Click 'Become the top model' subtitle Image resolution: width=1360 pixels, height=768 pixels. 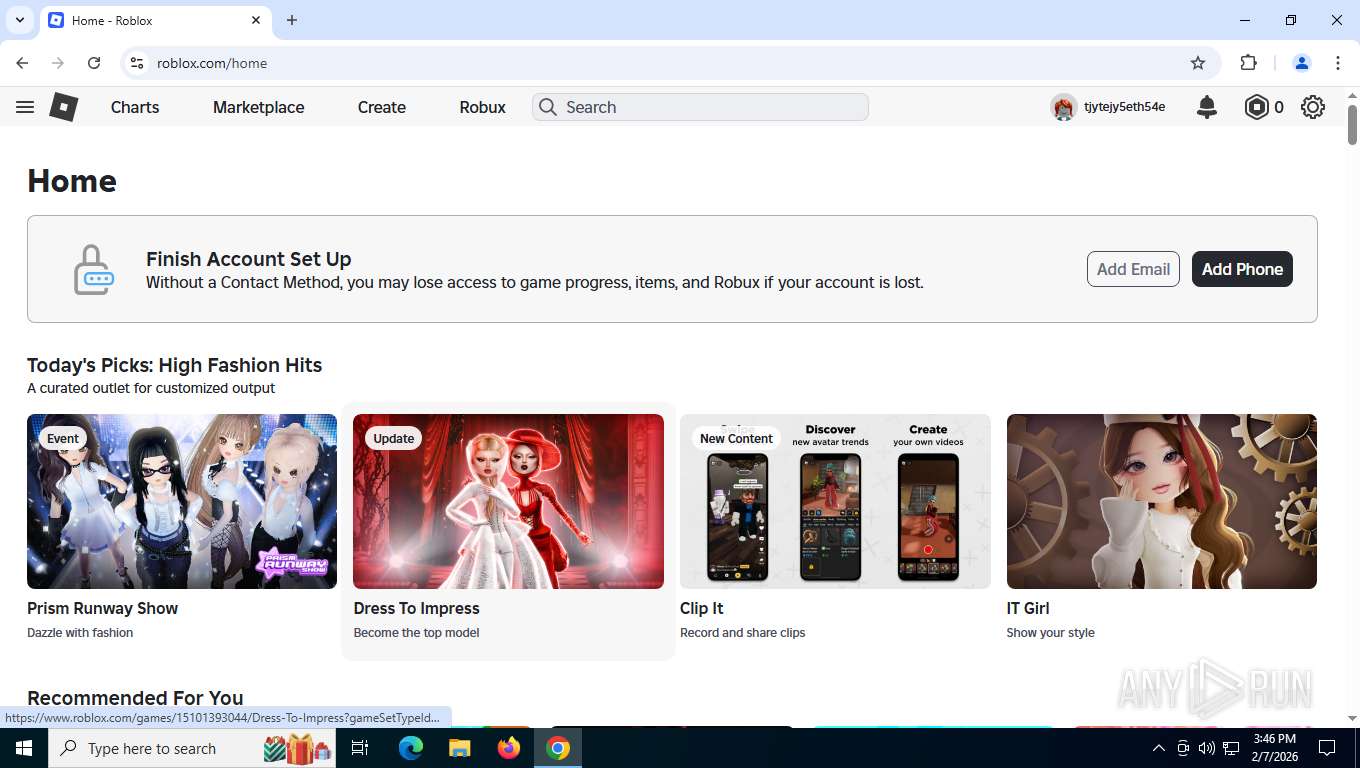(x=416, y=632)
